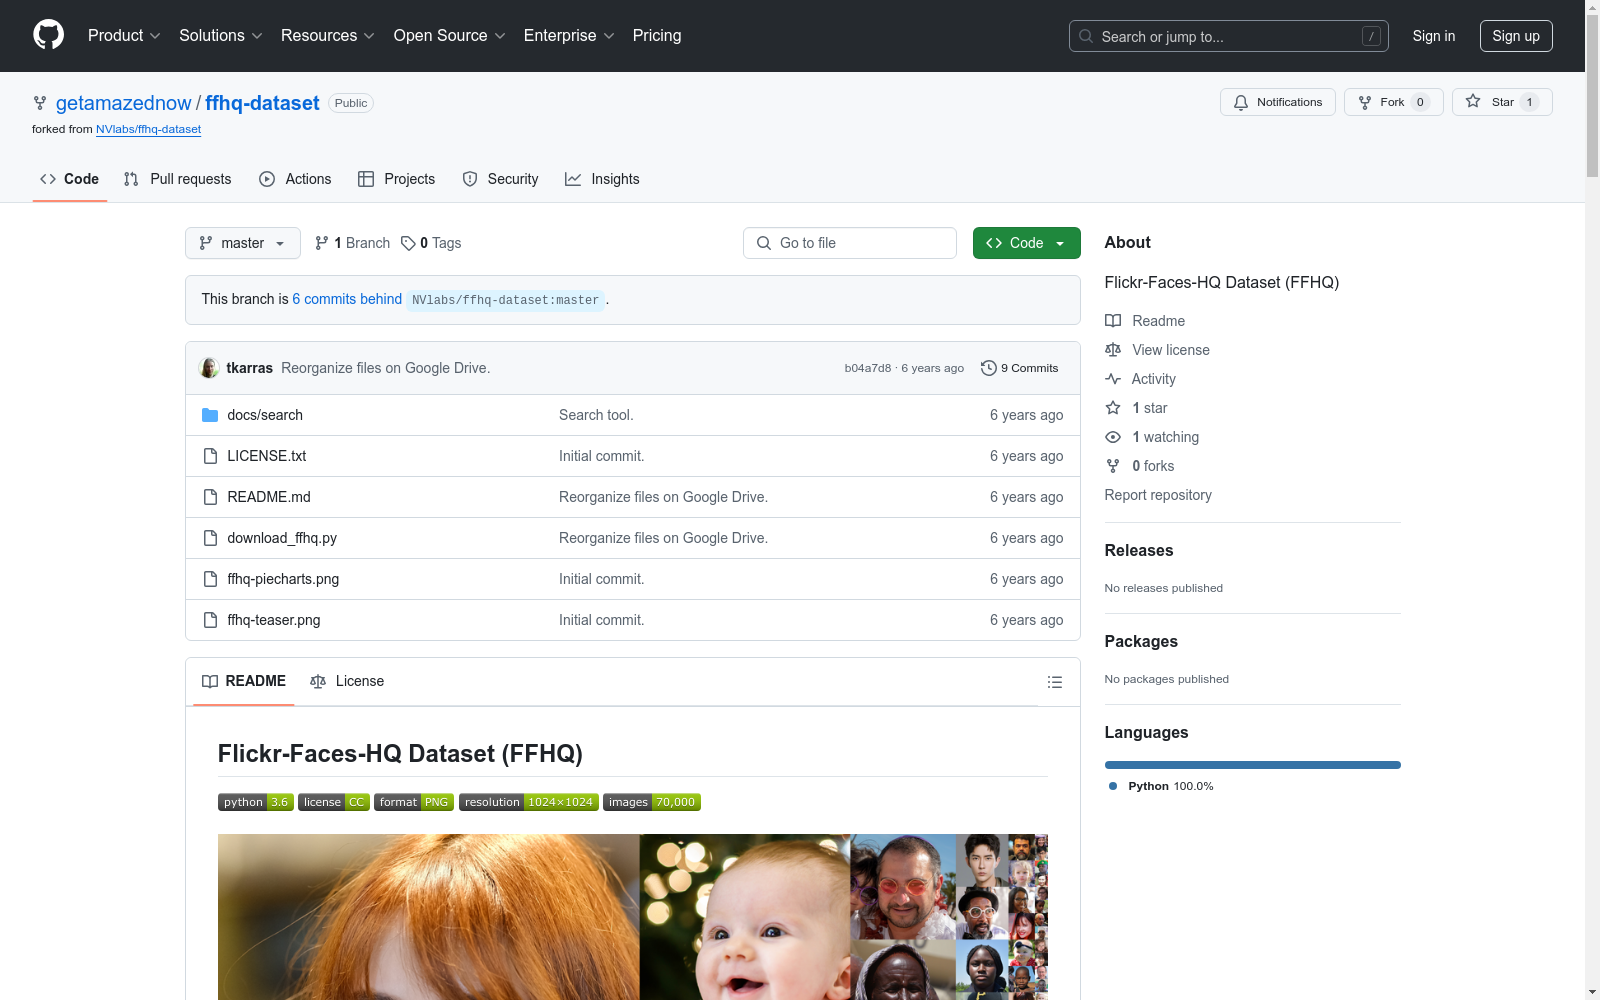This screenshot has height=1000, width=1600.
Task: Switch to the Security tab
Action: coord(500,179)
